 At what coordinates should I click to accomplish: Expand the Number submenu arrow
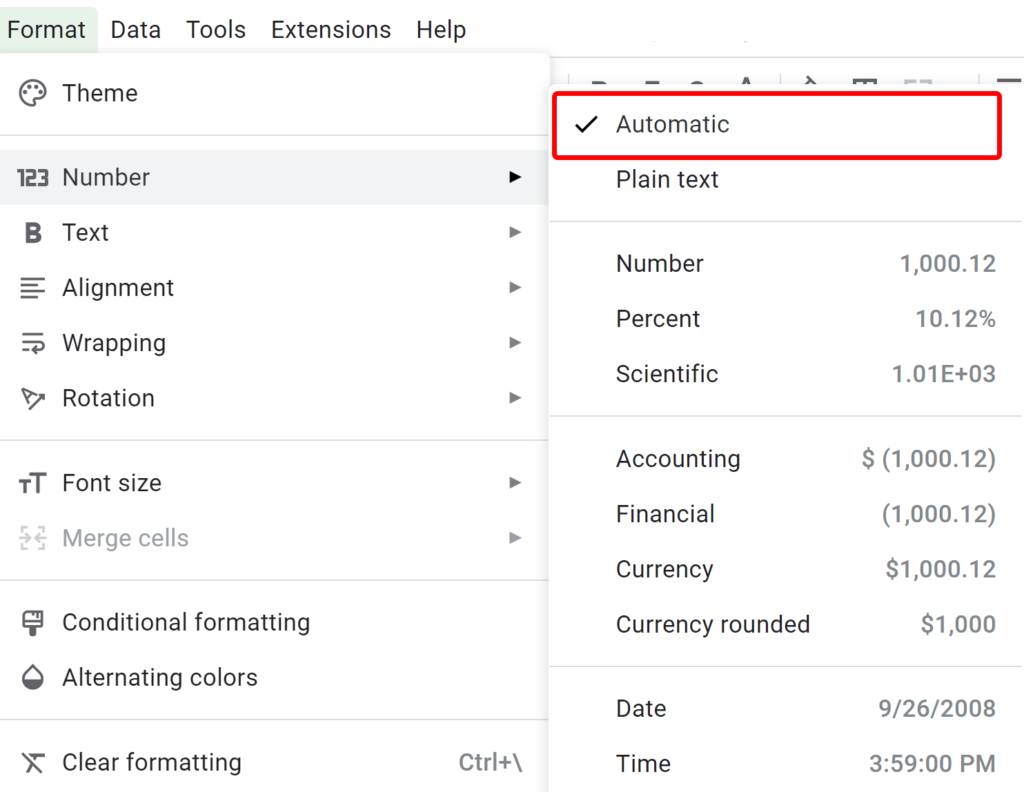coord(514,177)
